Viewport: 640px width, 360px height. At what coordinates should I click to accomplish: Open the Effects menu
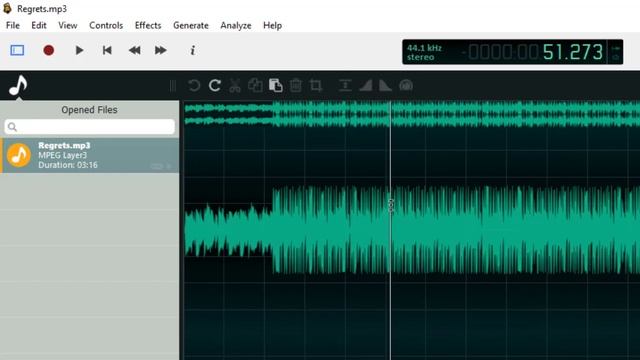pos(148,25)
